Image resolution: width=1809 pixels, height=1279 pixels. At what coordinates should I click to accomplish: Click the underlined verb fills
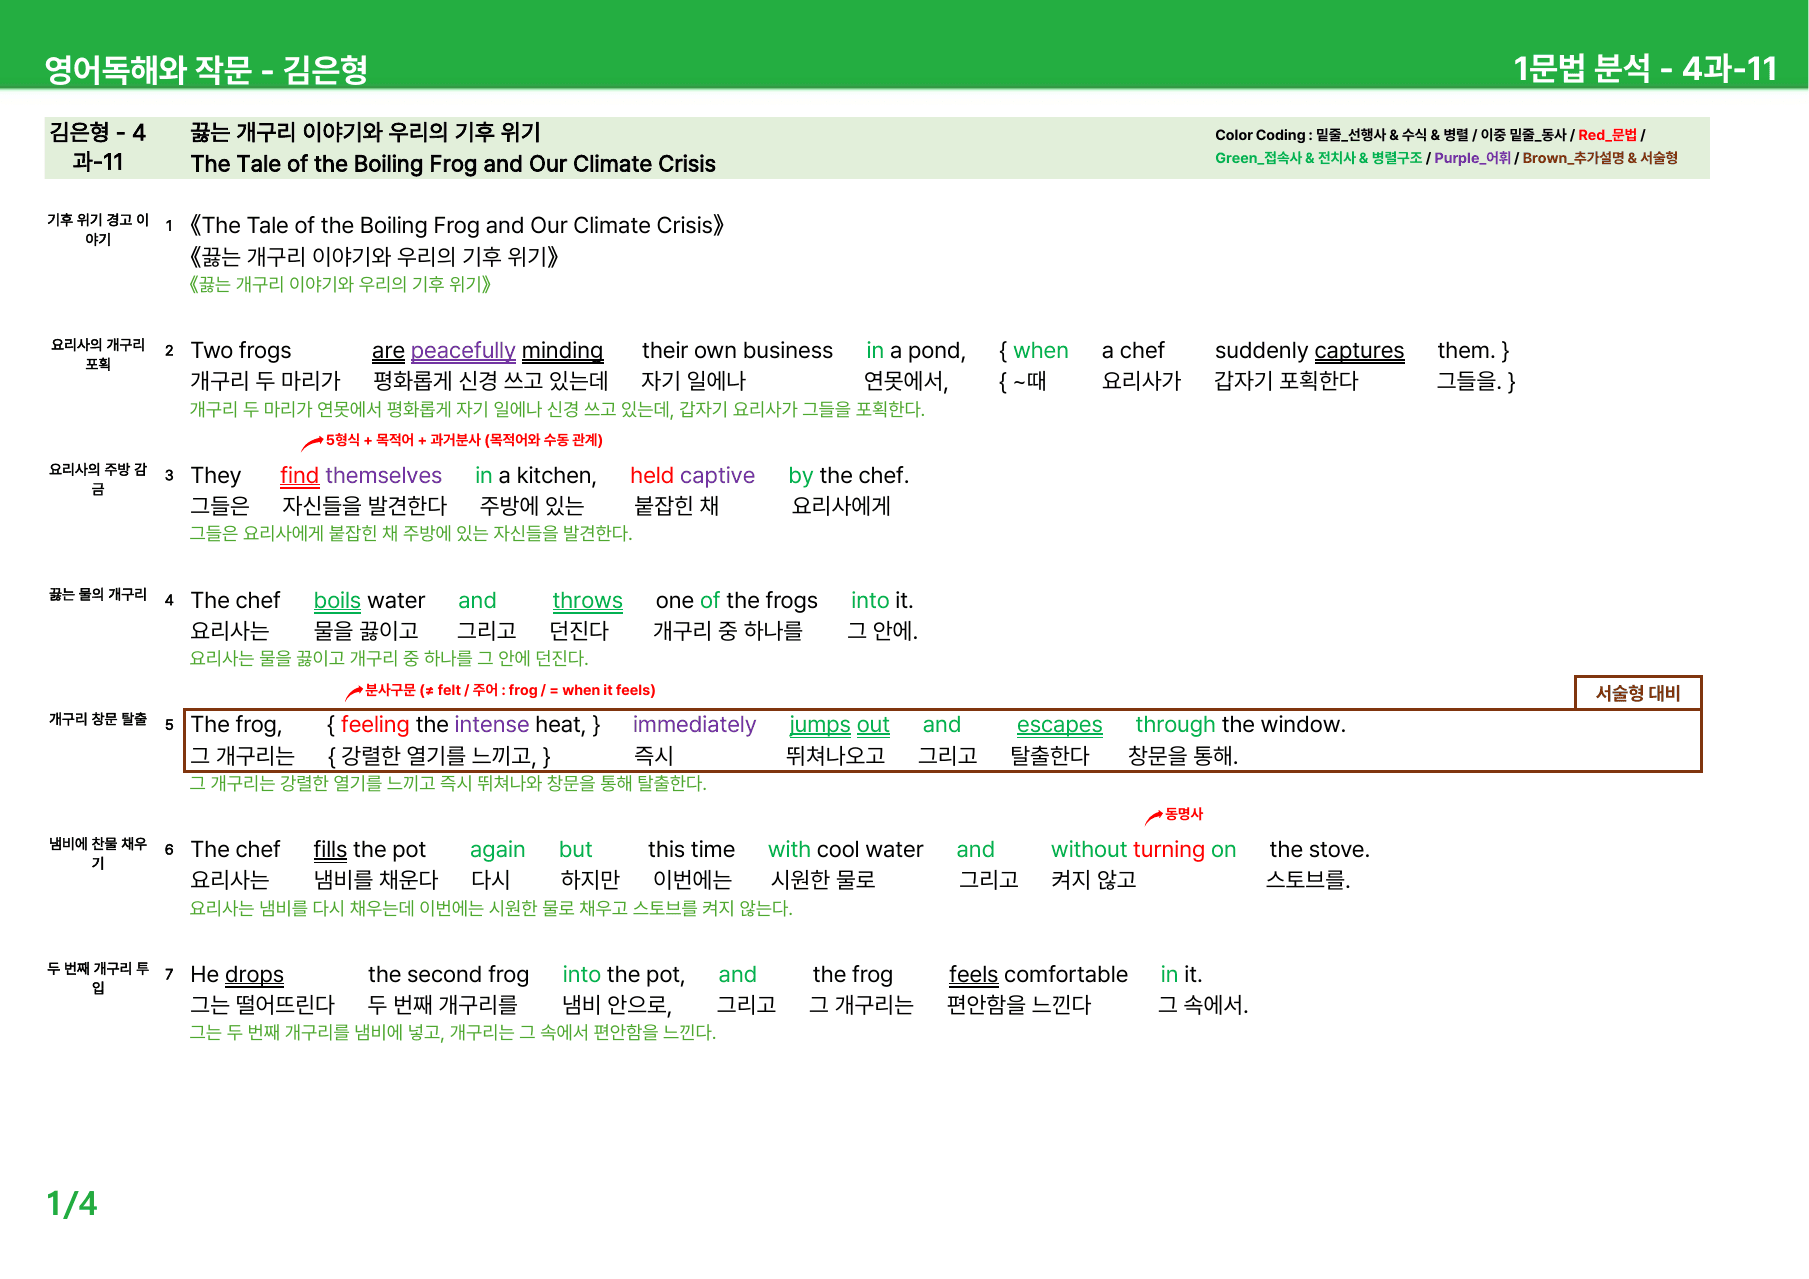330,850
